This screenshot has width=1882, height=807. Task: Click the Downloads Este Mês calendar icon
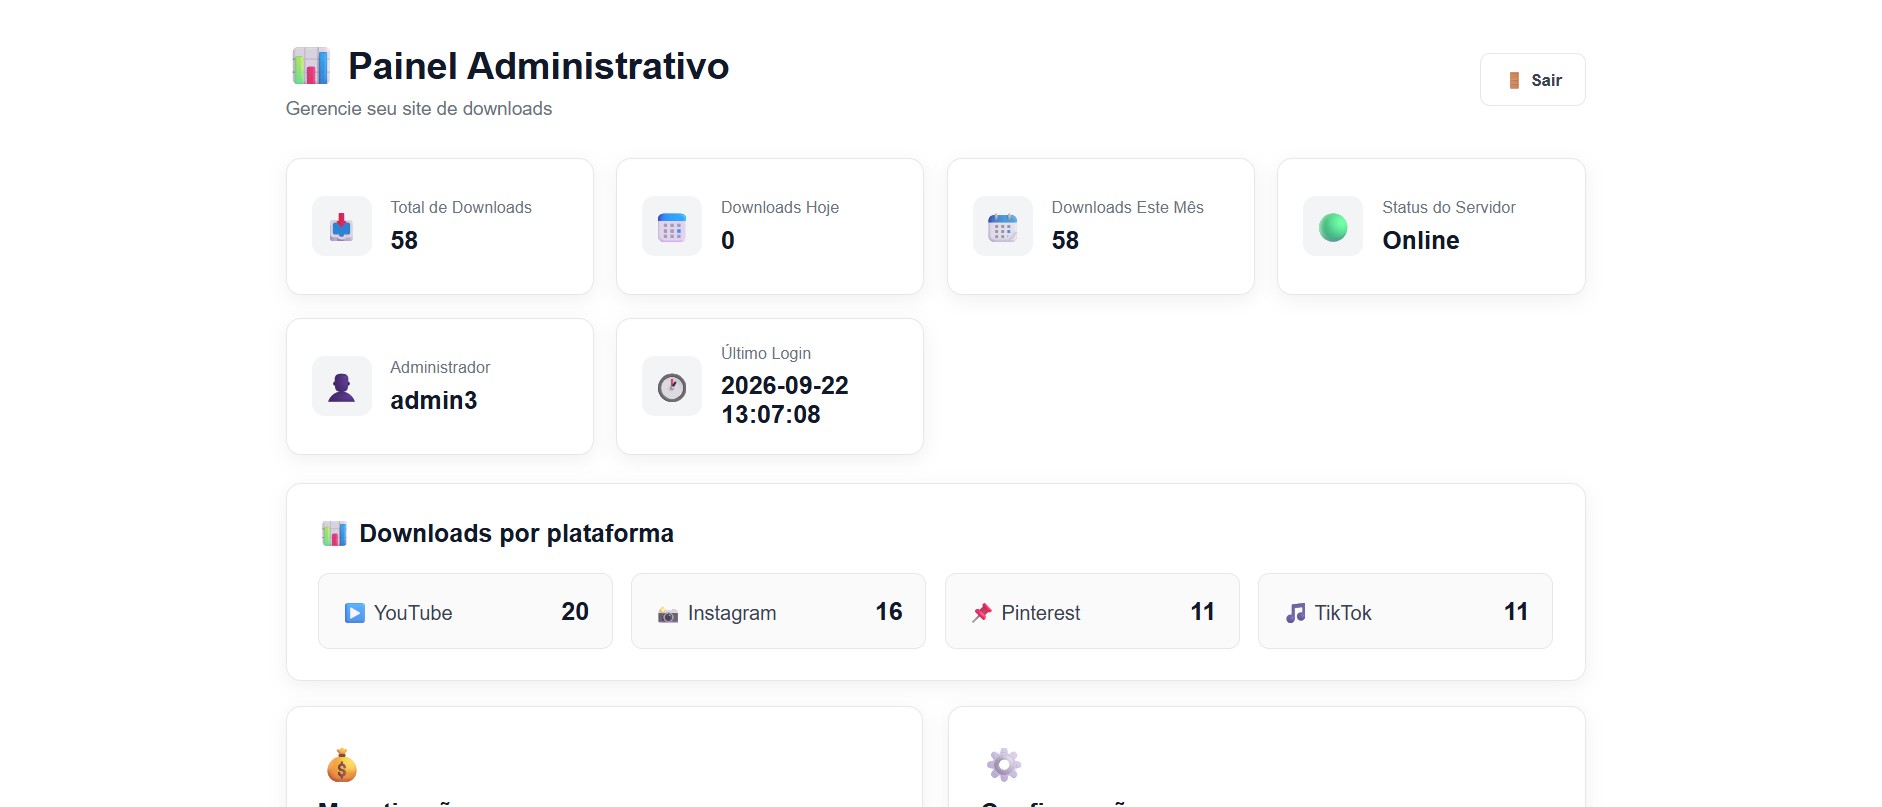[1002, 227]
